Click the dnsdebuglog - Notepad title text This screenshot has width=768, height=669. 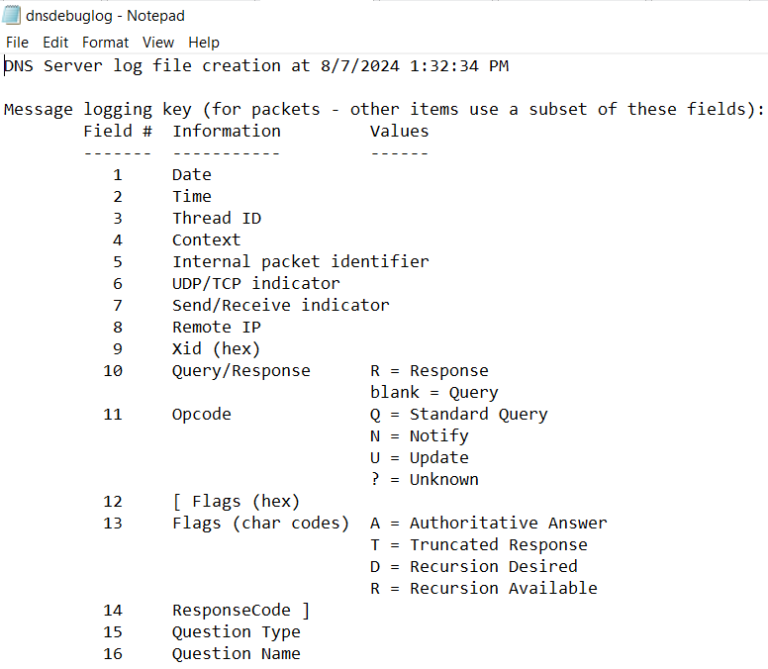105,16
